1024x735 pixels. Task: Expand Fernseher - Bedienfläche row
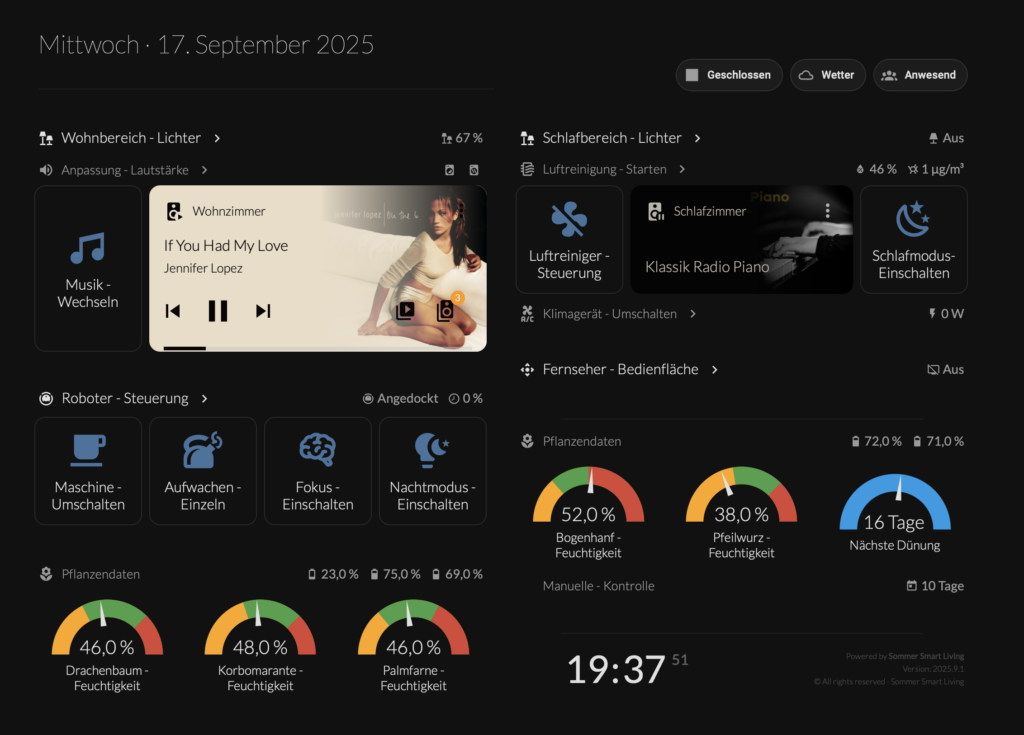619,370
